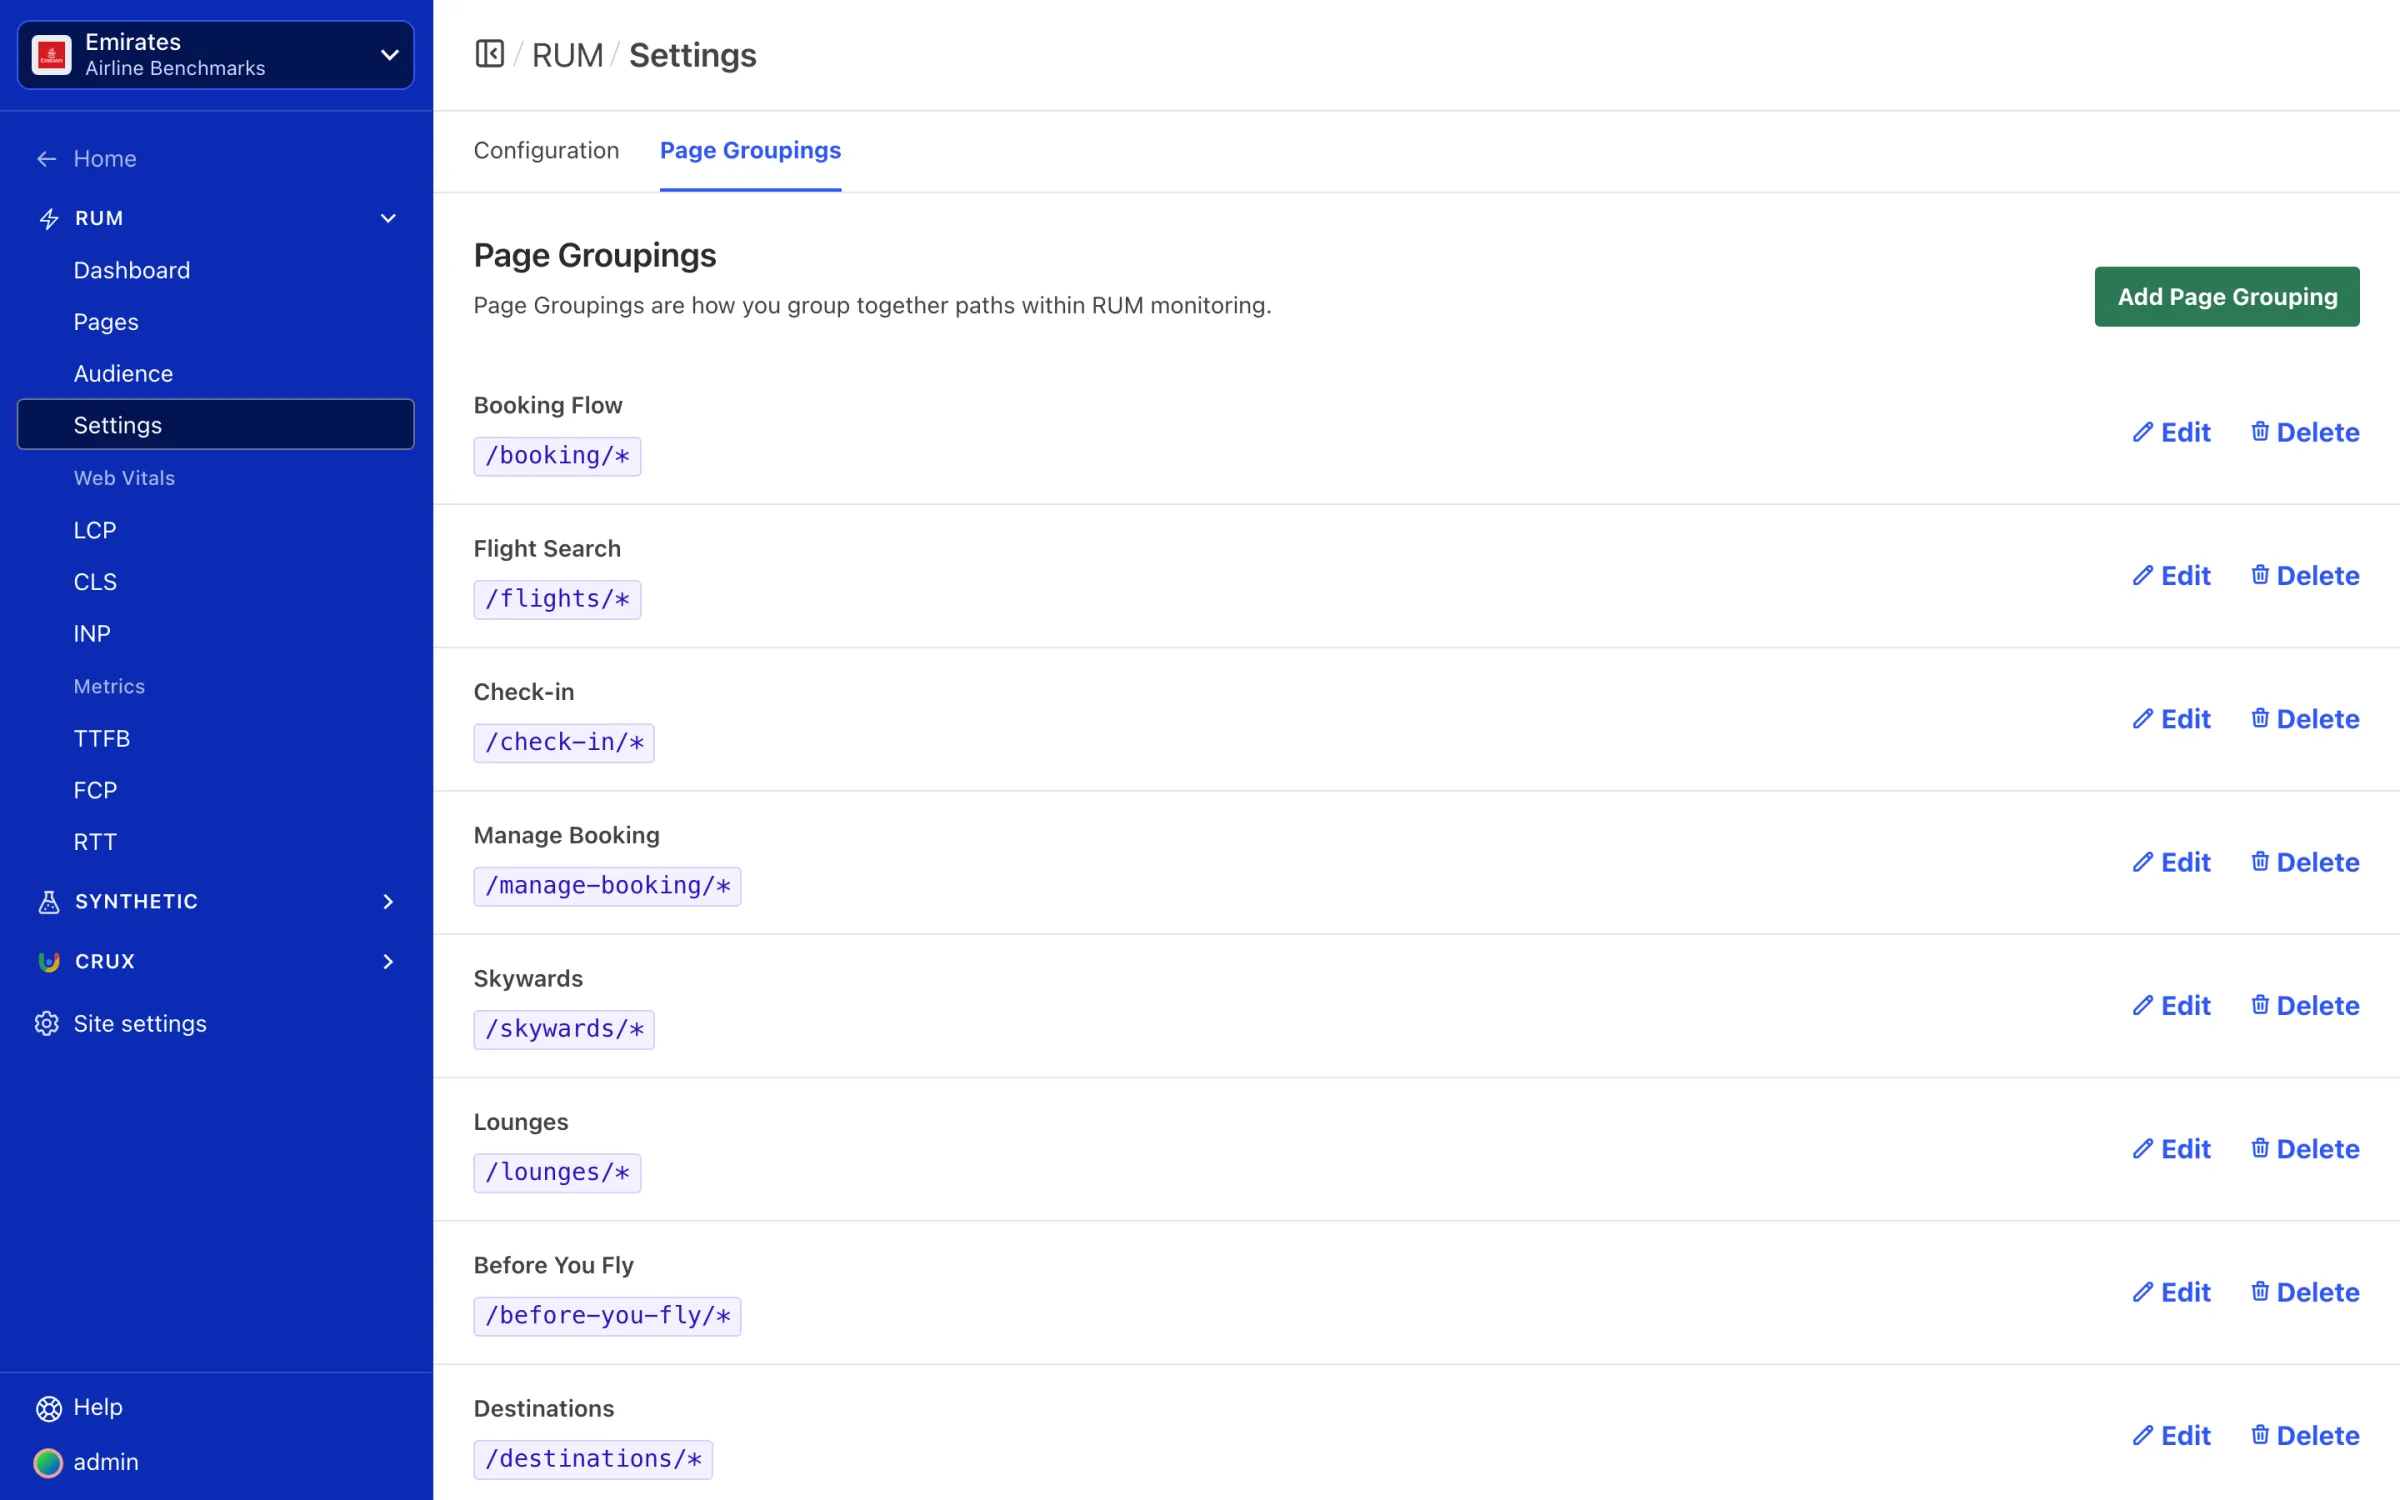Viewport: 2400px width, 1500px height.
Task: Click the Add Page Grouping button
Action: click(x=2227, y=297)
